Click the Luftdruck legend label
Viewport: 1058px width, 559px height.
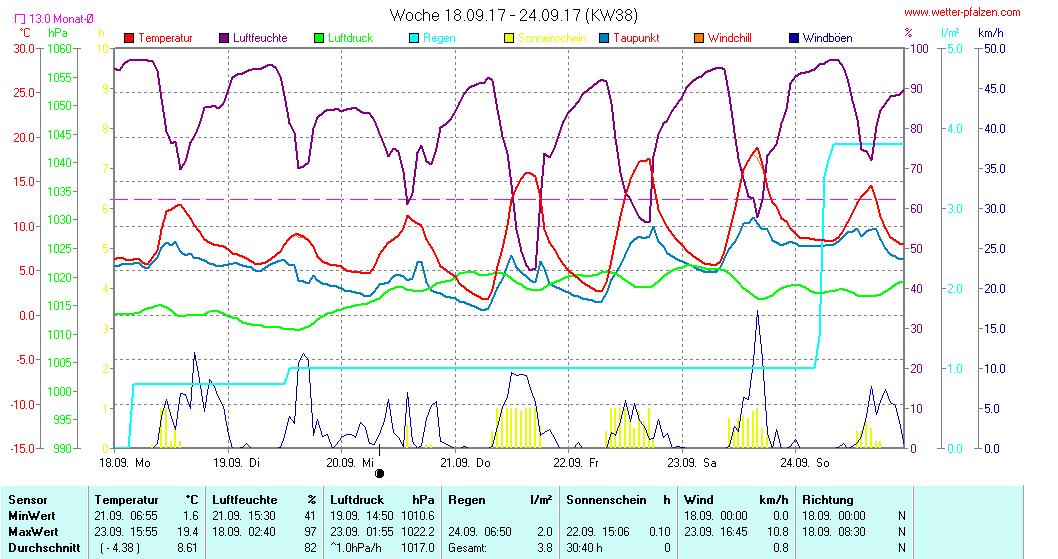click(x=351, y=38)
